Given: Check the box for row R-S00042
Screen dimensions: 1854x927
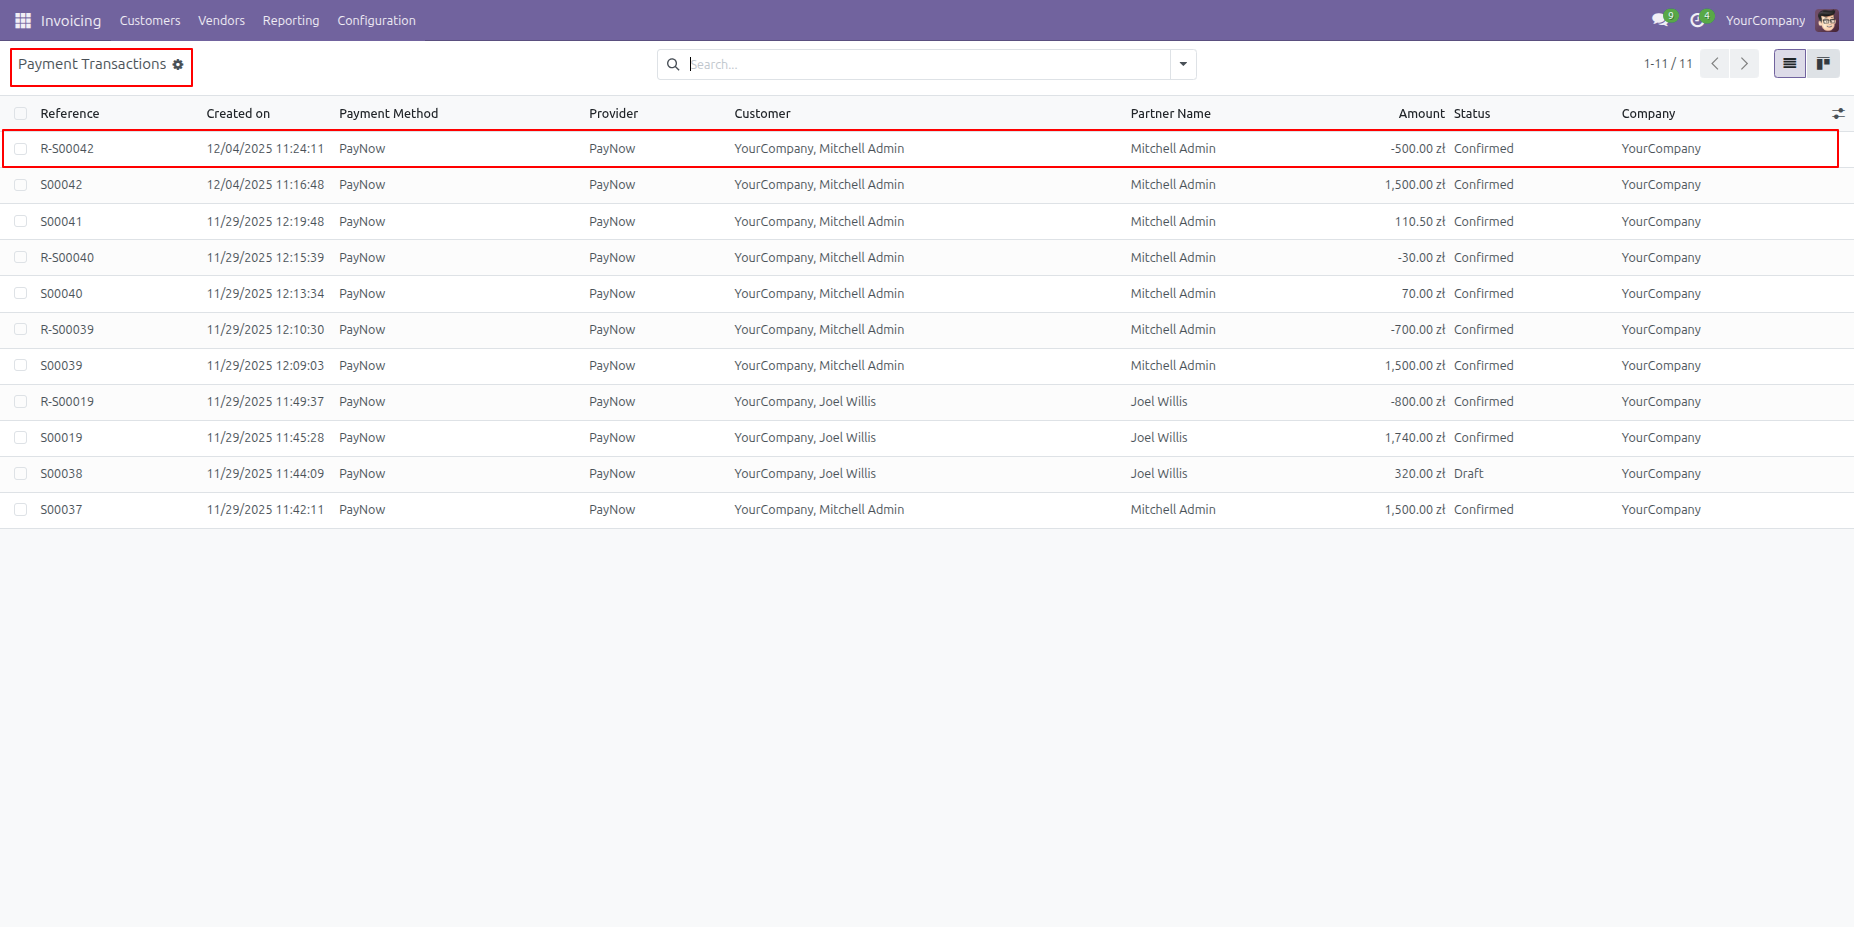Looking at the screenshot, I should [x=21, y=149].
